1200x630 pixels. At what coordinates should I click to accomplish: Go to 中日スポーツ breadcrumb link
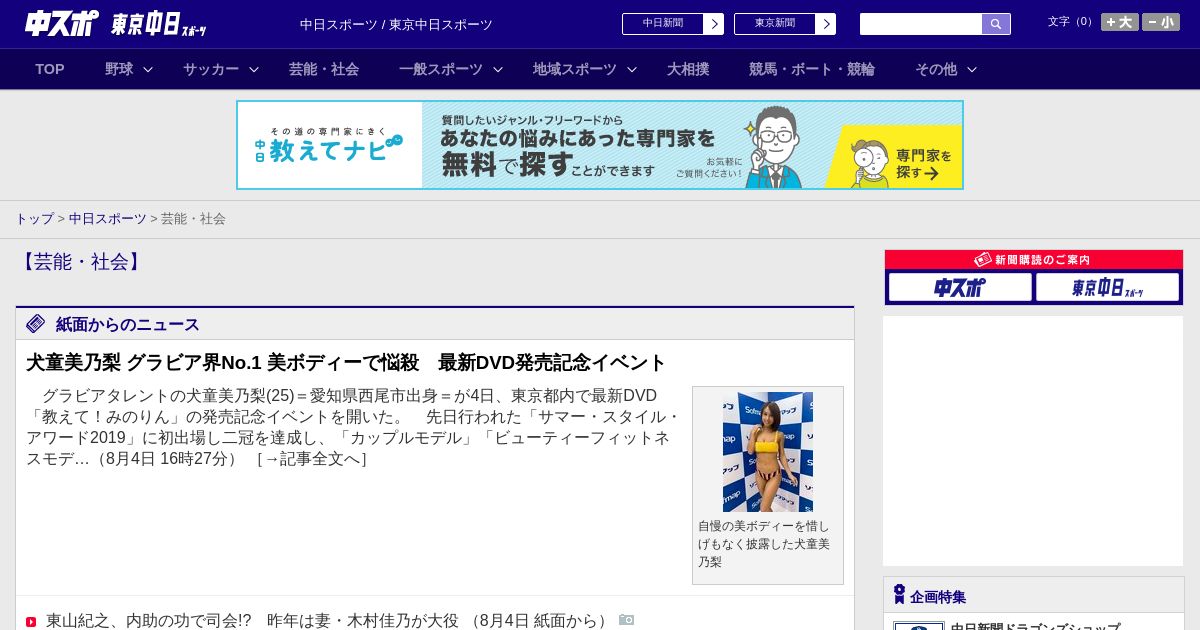click(x=108, y=218)
